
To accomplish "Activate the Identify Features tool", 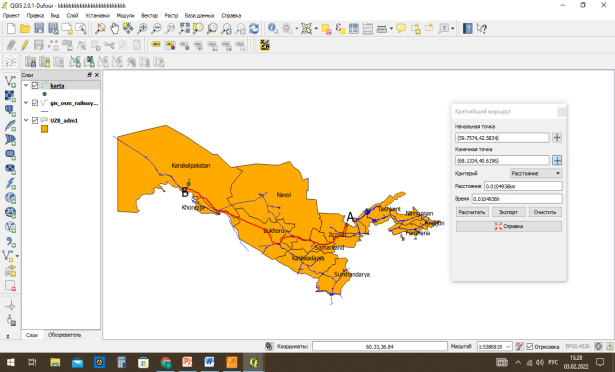I will [x=273, y=28].
